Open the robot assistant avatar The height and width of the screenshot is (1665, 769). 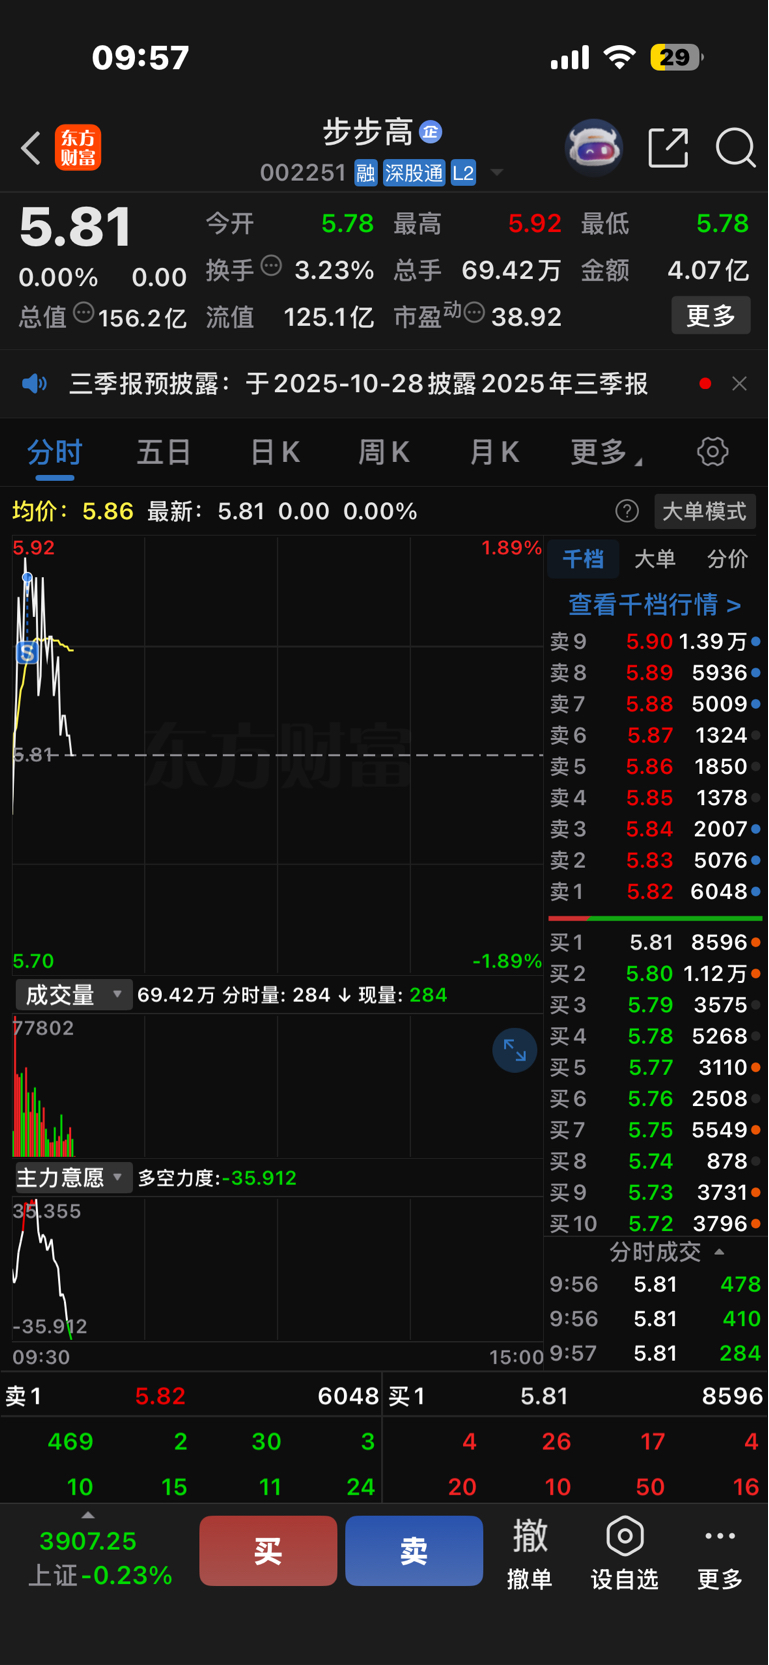[x=594, y=148]
